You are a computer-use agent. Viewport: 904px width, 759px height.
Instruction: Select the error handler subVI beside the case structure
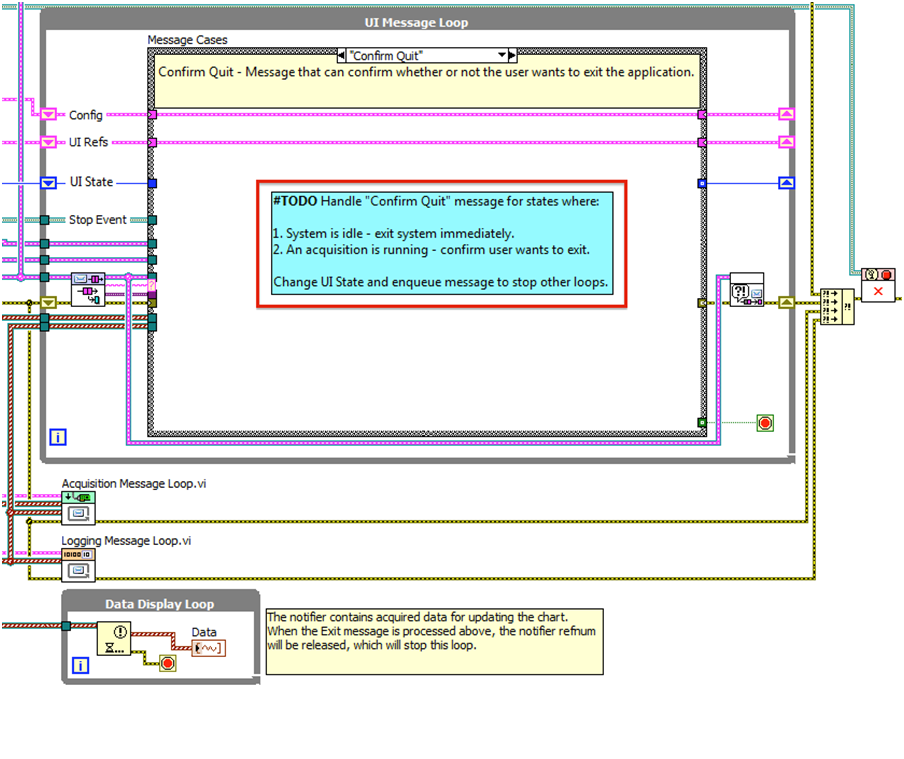[747, 288]
